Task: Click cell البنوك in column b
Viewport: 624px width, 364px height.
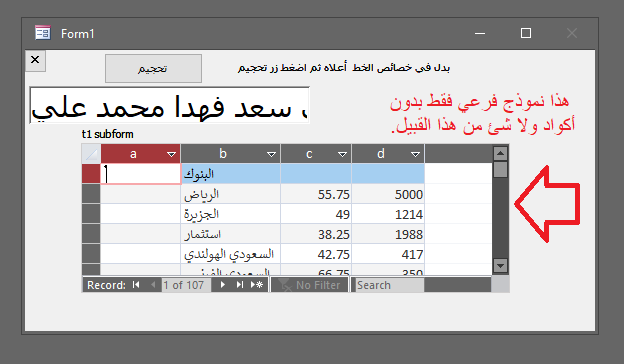Action: coord(231,174)
